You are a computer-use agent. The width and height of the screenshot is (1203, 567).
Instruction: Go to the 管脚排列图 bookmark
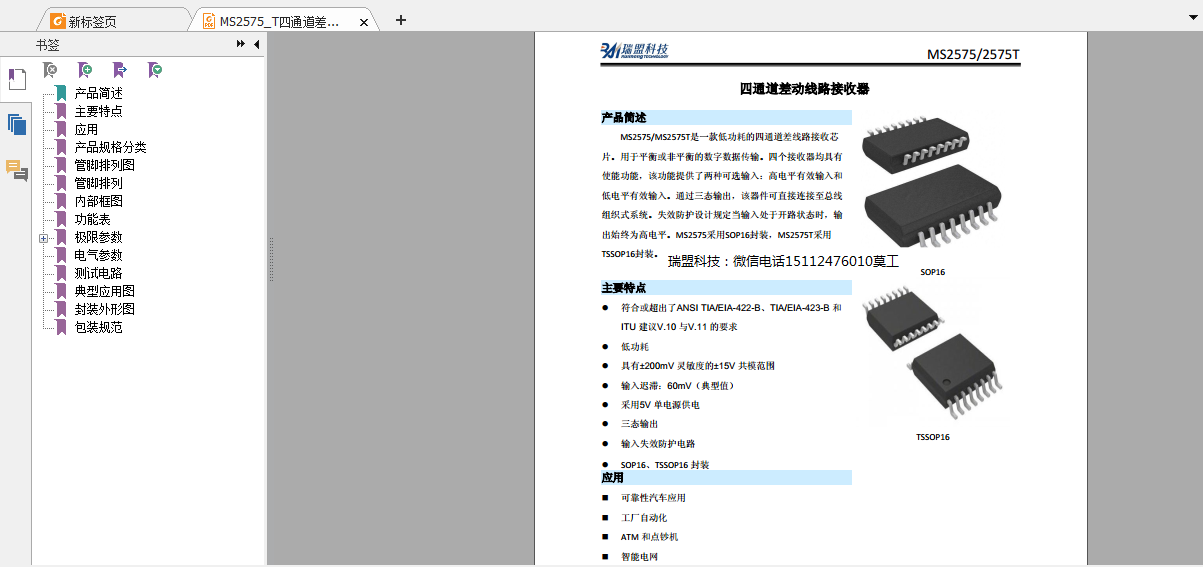(104, 165)
